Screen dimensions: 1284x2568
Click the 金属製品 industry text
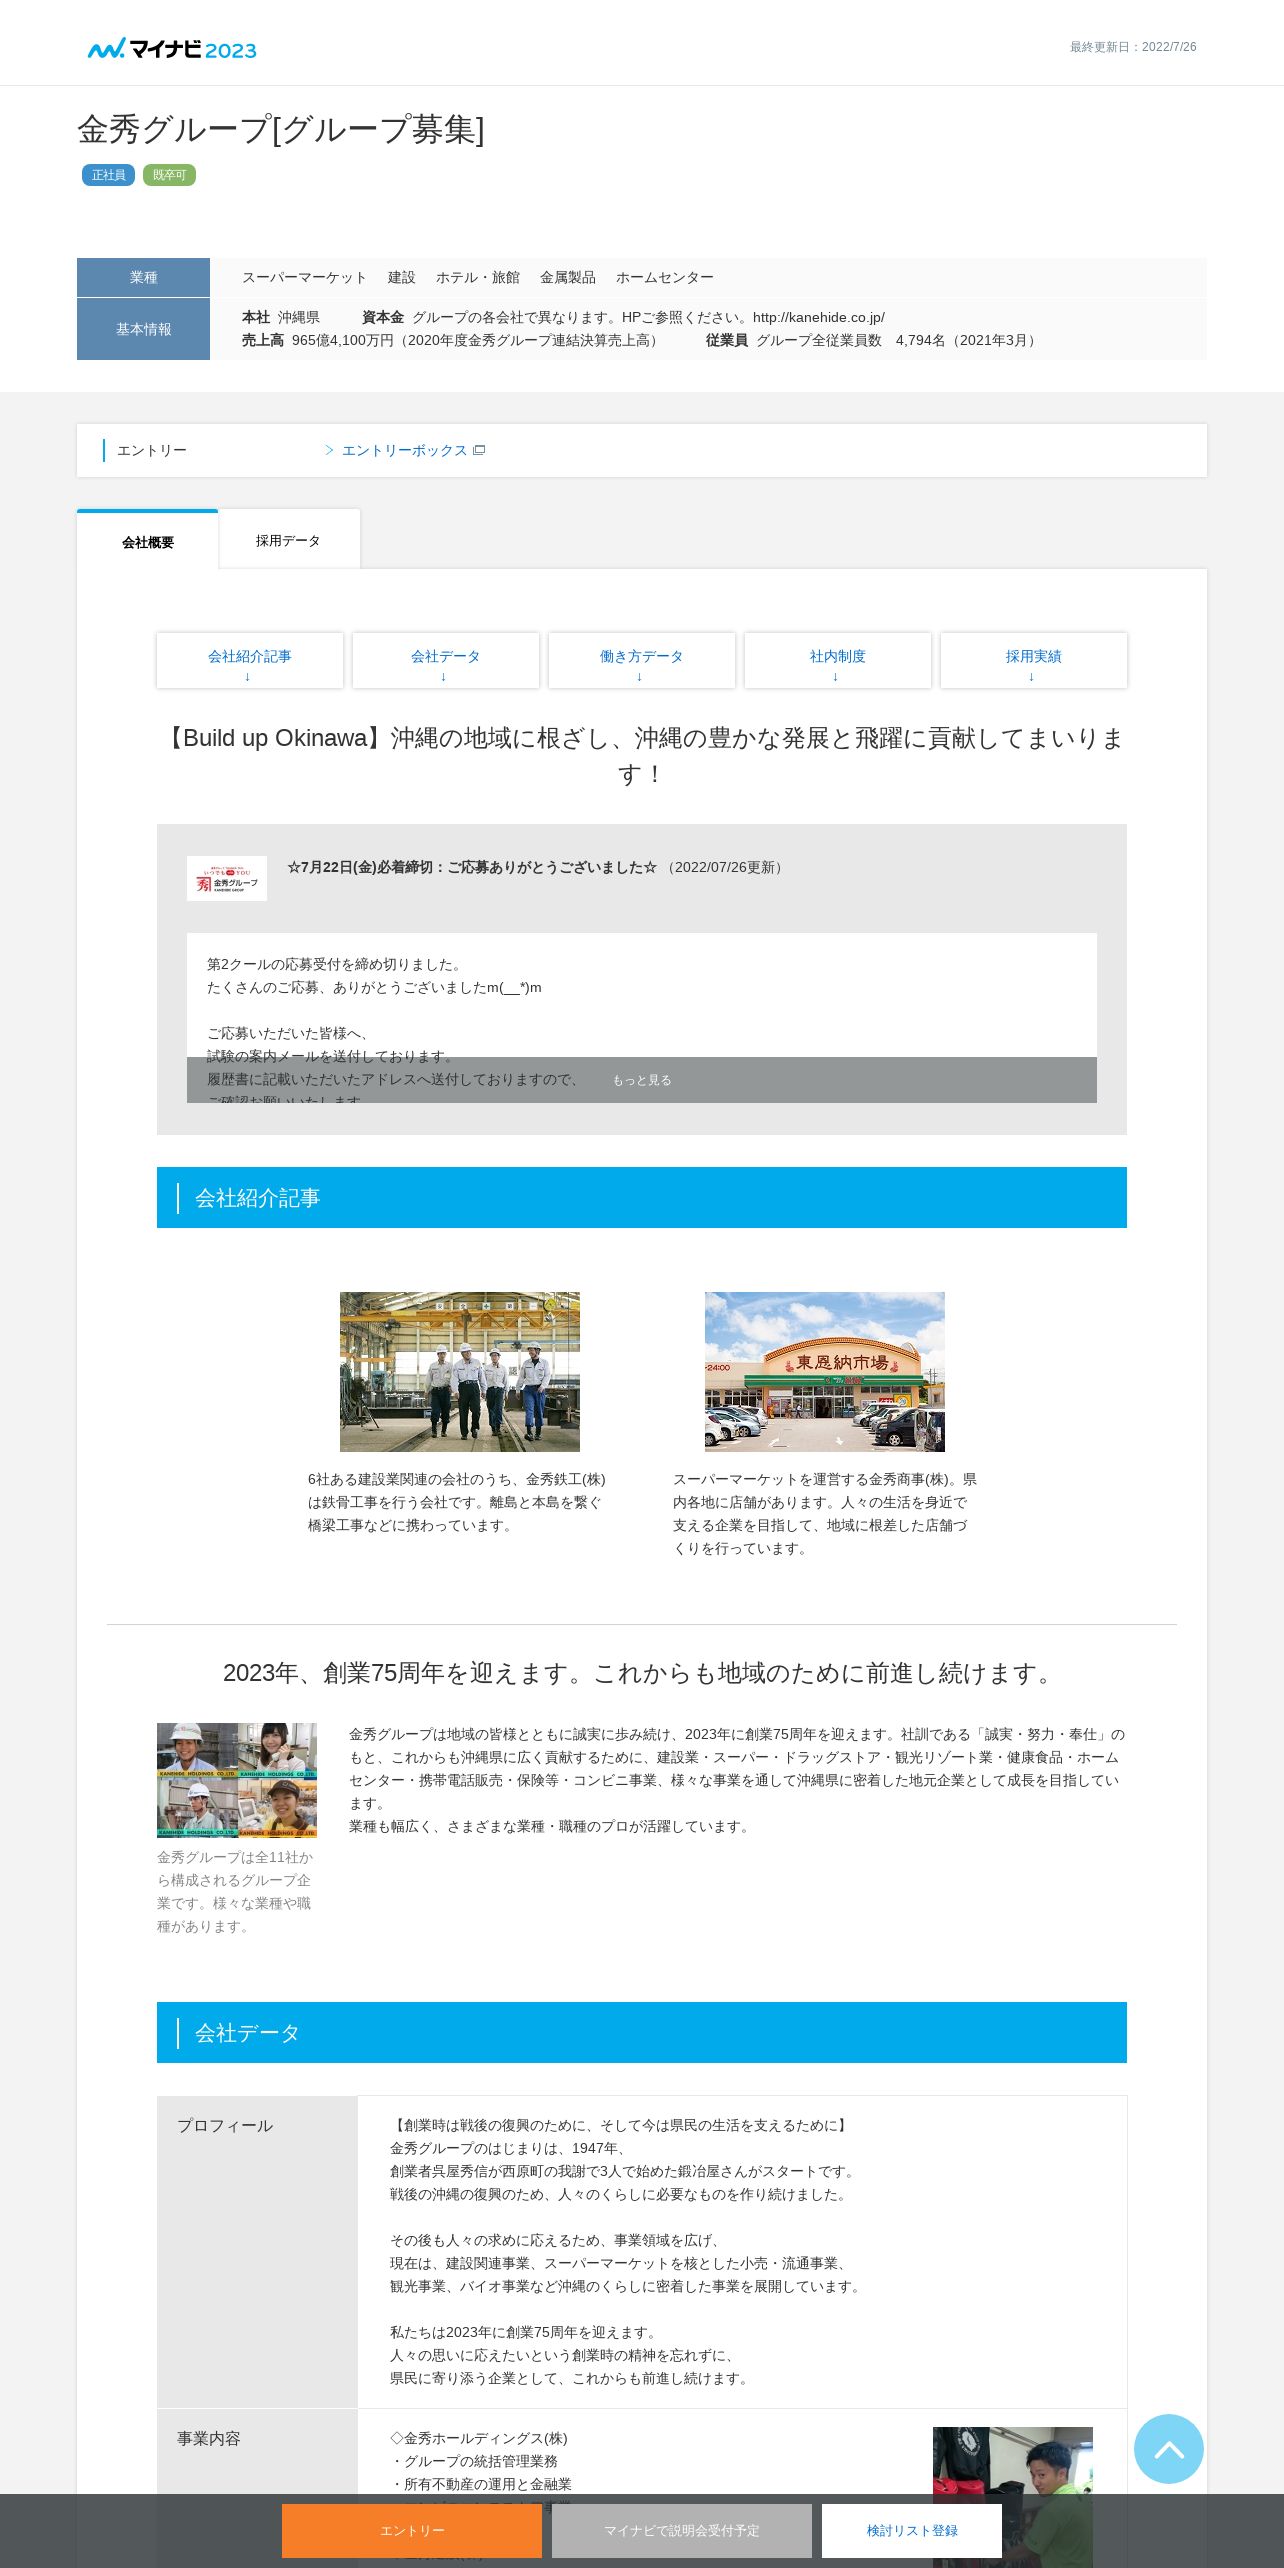coord(568,277)
